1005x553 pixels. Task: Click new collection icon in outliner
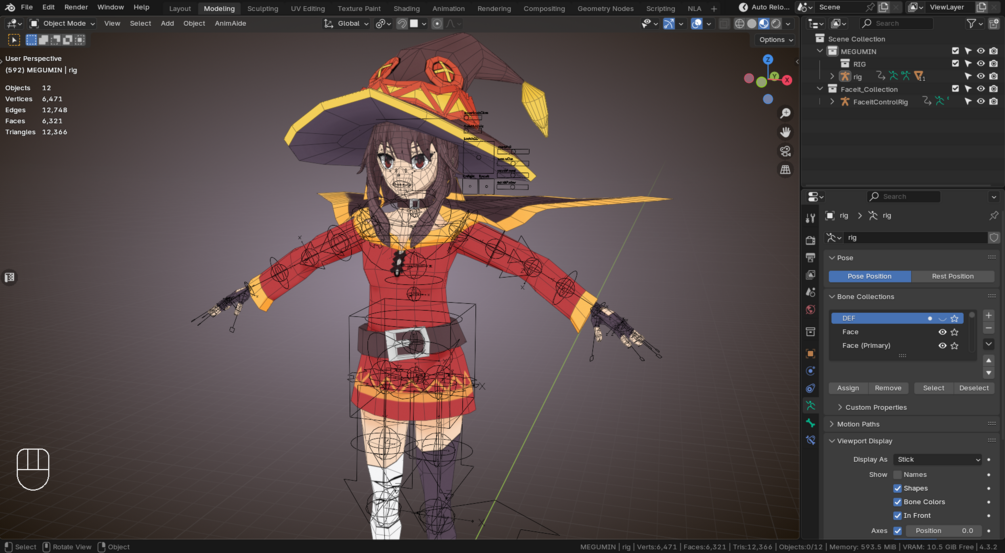[x=993, y=24]
